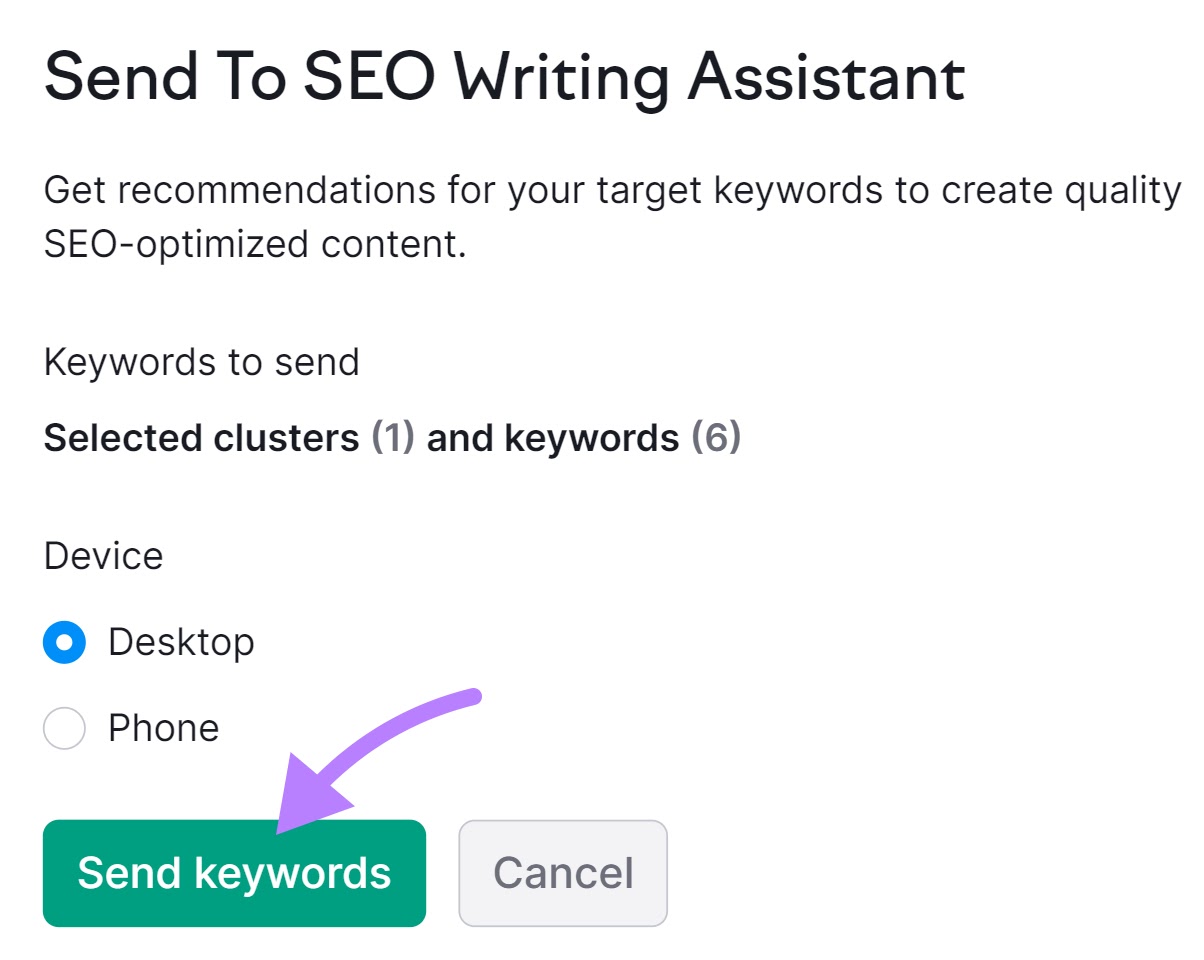This screenshot has width=1204, height=960.
Task: Select the Phone radio button
Action: coord(65,729)
